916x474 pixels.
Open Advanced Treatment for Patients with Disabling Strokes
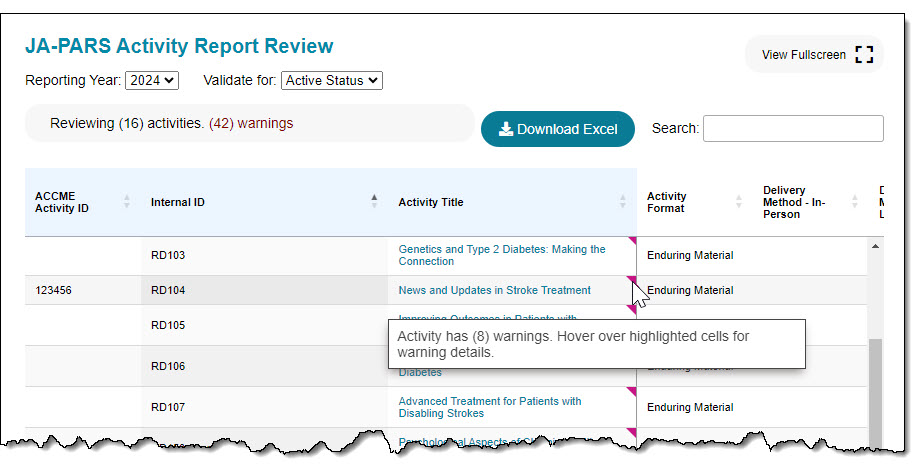click(x=490, y=407)
